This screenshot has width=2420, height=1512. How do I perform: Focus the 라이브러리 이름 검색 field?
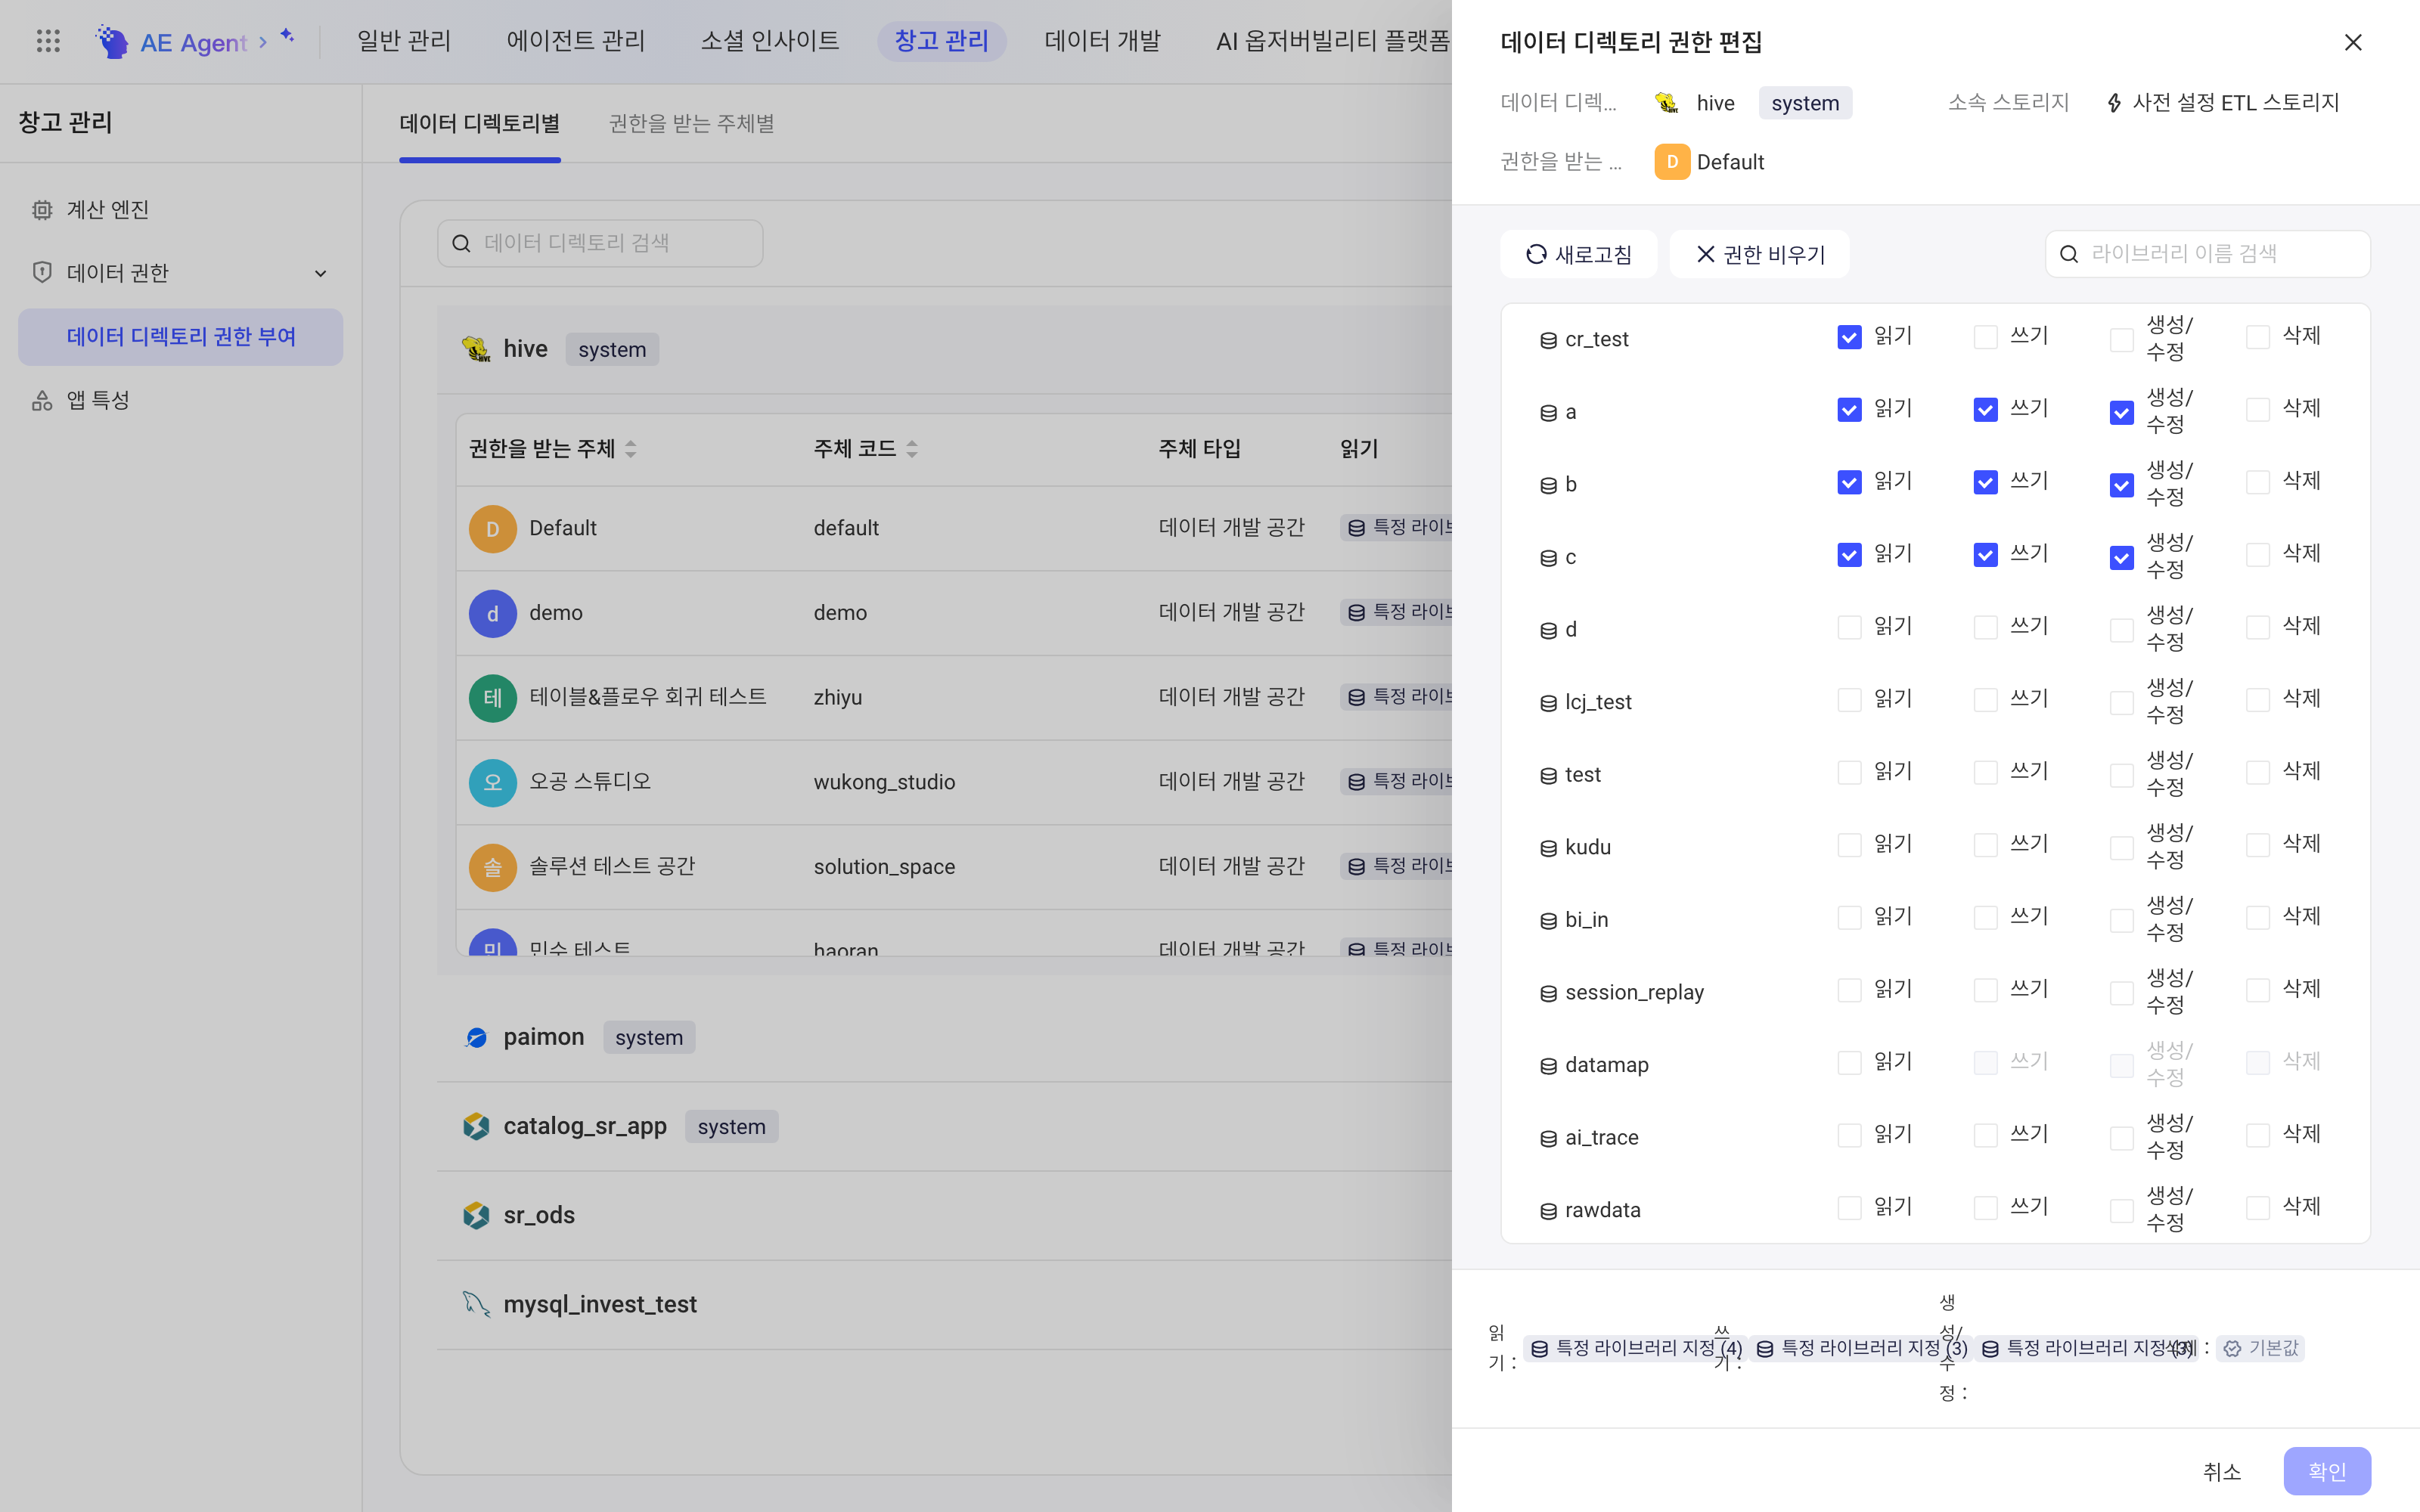(x=2207, y=254)
